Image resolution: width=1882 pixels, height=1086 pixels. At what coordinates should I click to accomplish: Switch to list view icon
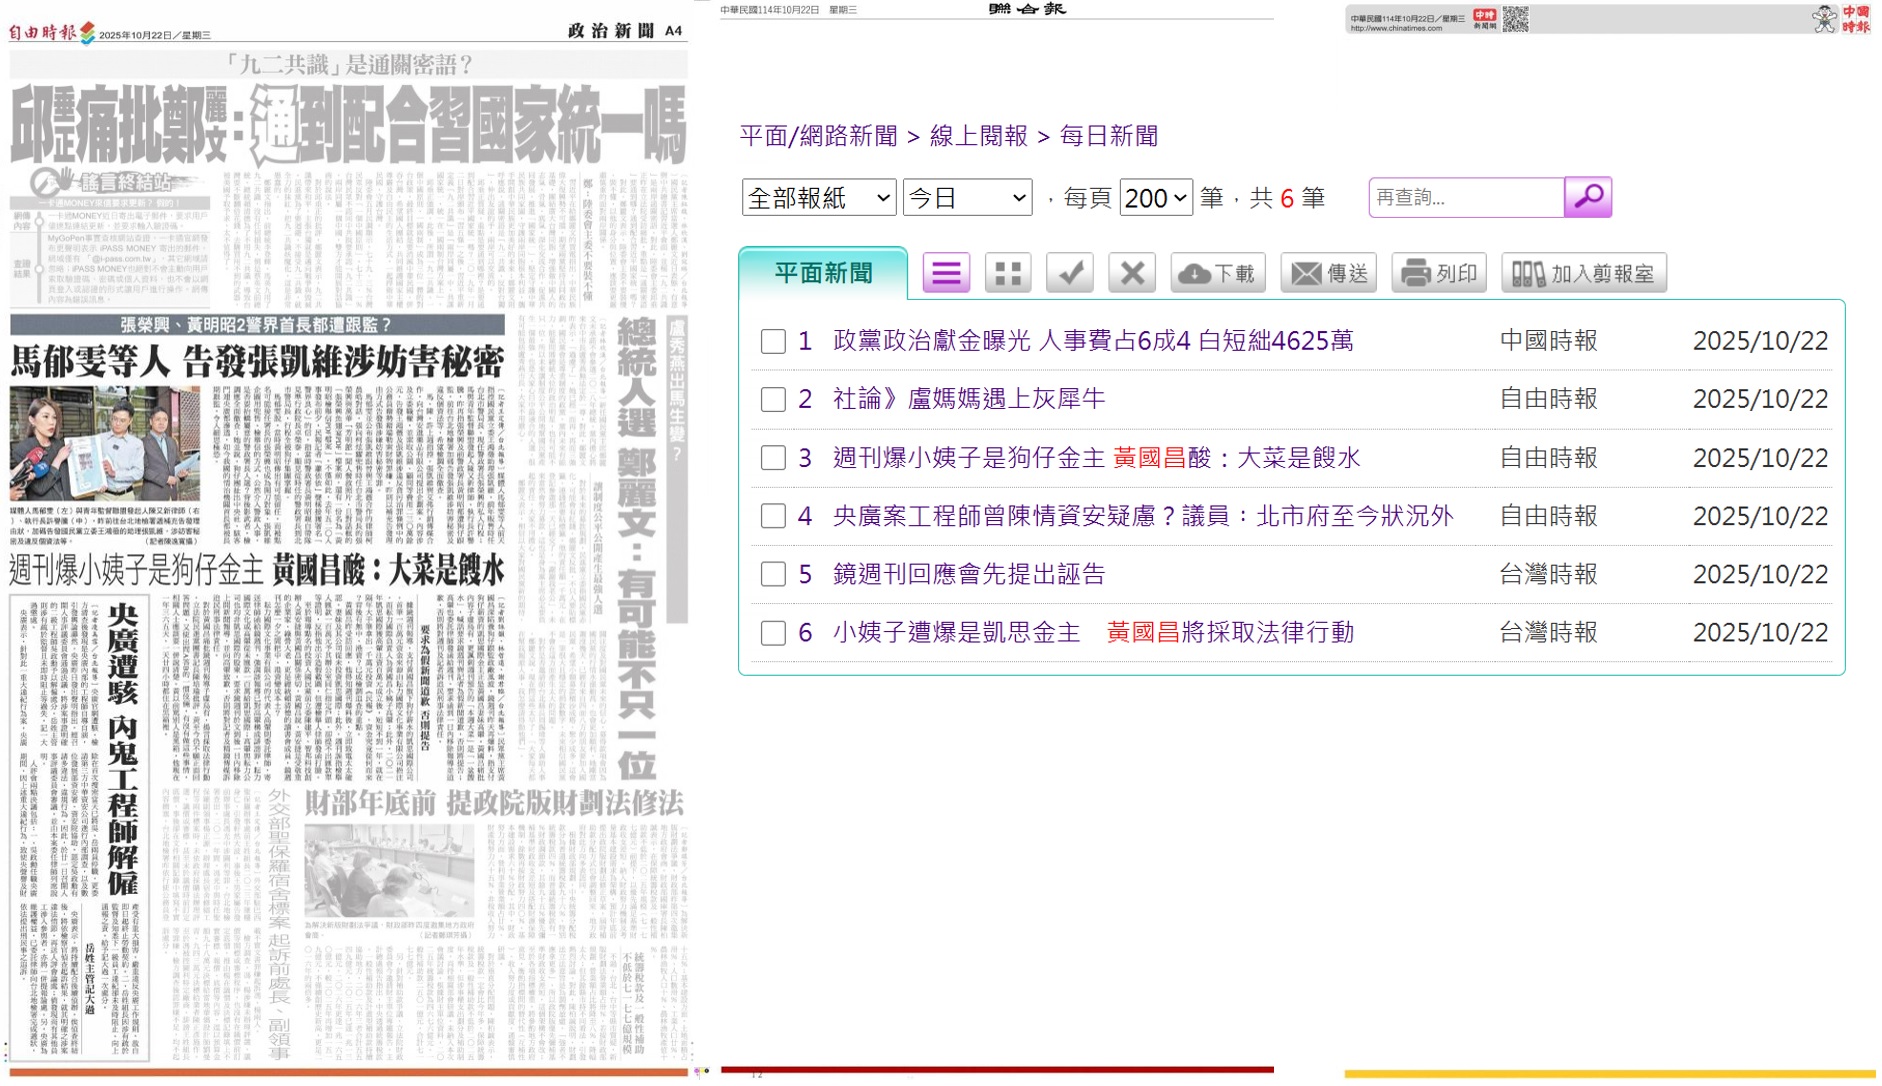(x=946, y=273)
